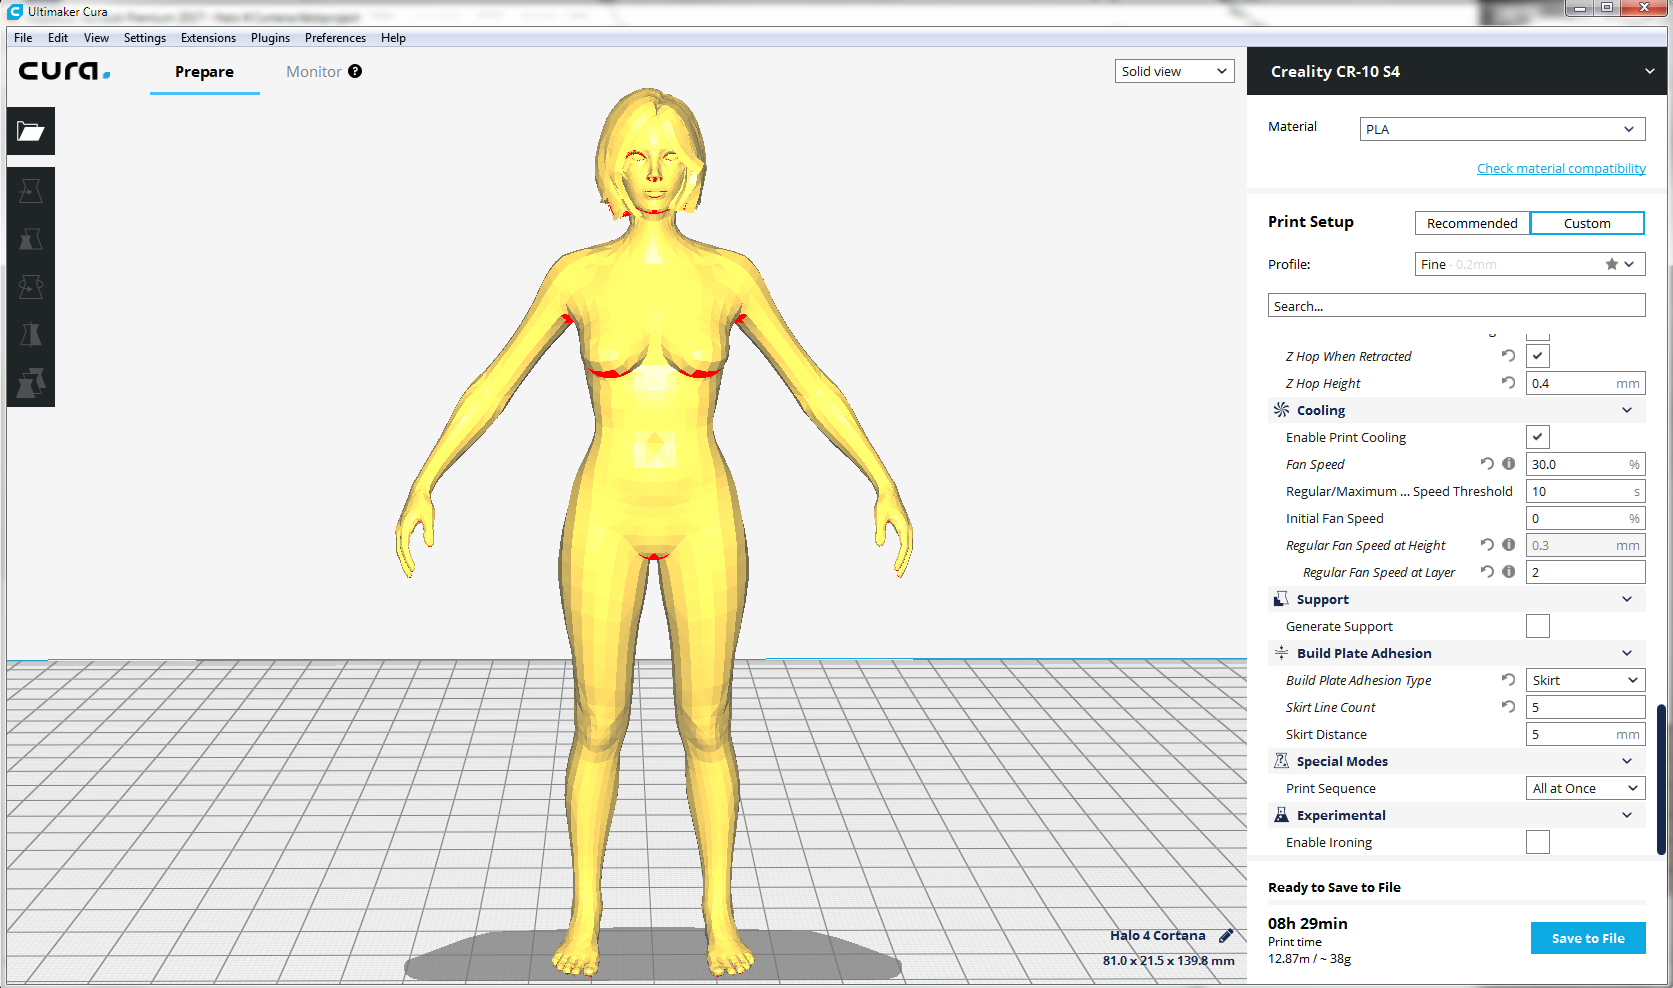Screen dimensions: 1673x988
Task: Click the Skirt Distance value field
Action: click(1585, 734)
